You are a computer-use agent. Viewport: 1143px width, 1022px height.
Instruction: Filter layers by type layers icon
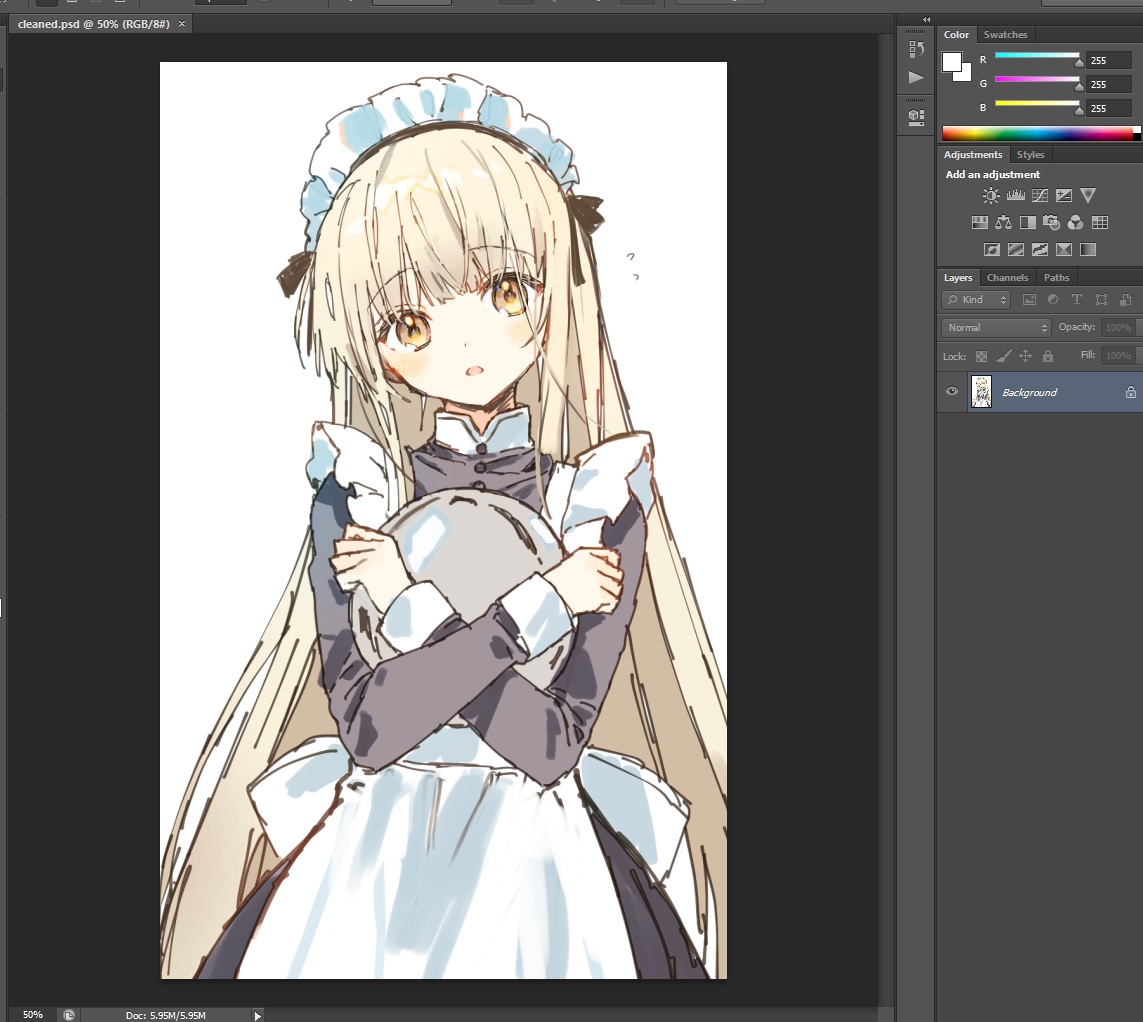[1077, 300]
